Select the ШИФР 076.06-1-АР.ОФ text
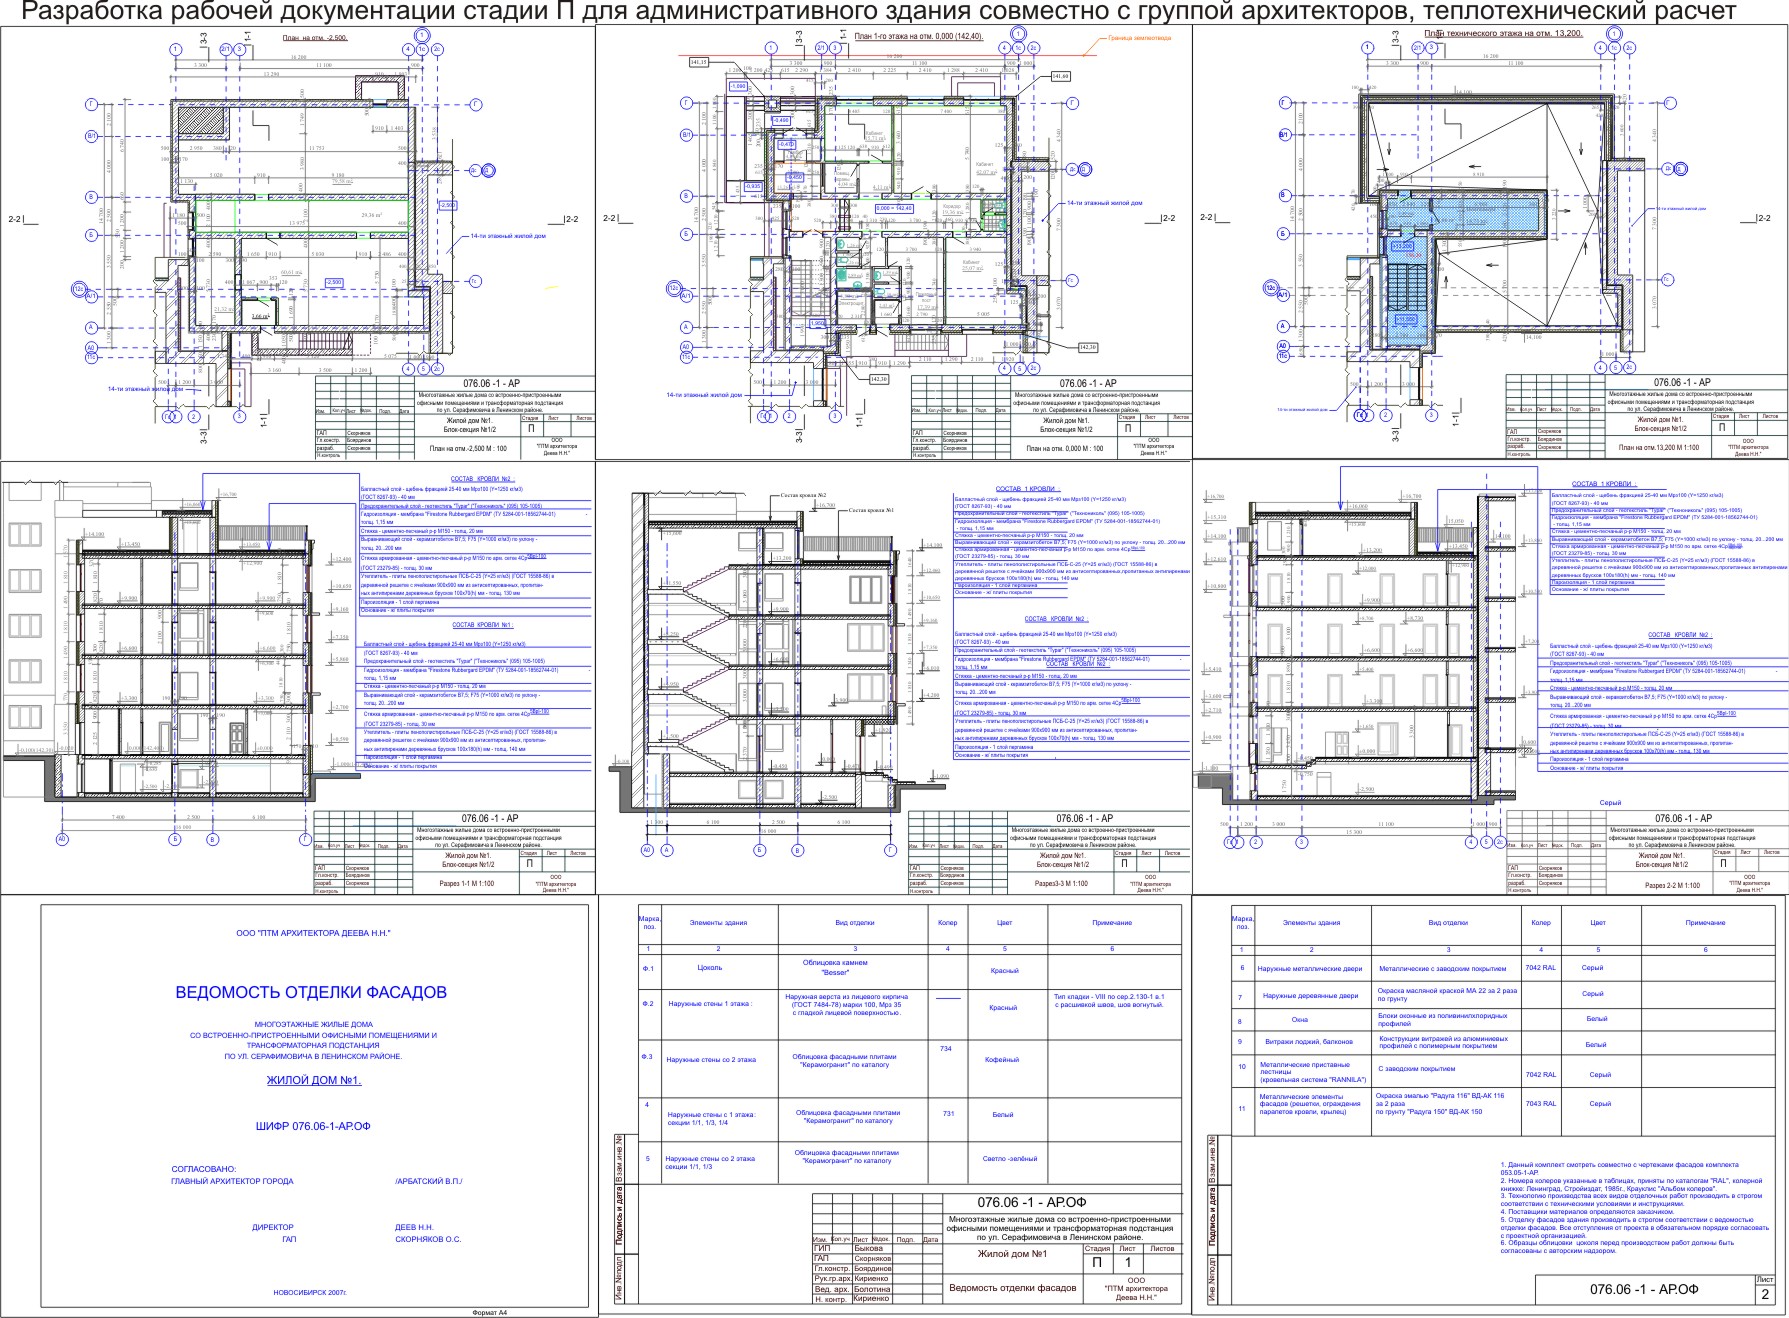This screenshot has width=1789, height=1318. click(313, 1126)
